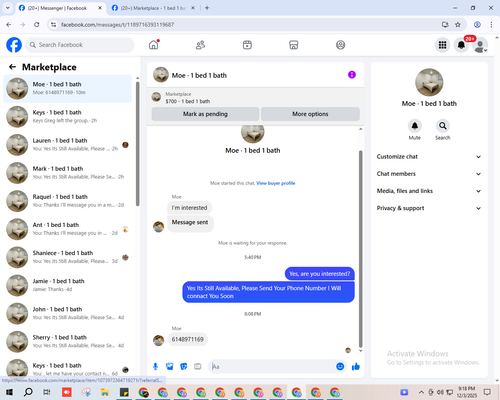This screenshot has width=500, height=400.
Task: Switch to the Marketplace - 1 bed browser tab
Action: [153, 8]
